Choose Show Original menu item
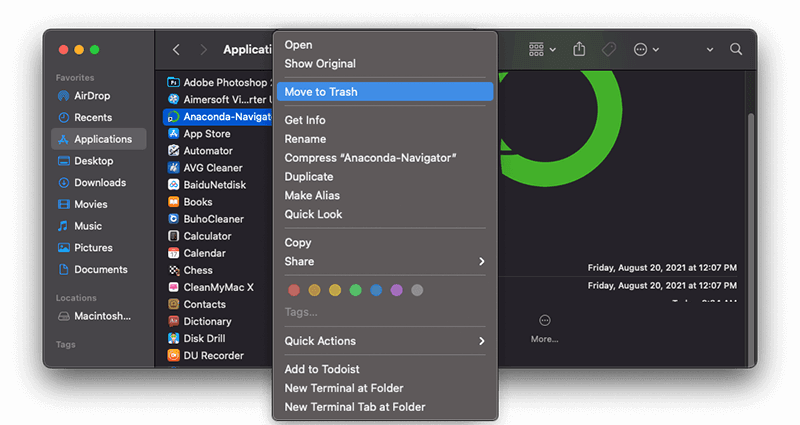800x425 pixels. (x=385, y=64)
